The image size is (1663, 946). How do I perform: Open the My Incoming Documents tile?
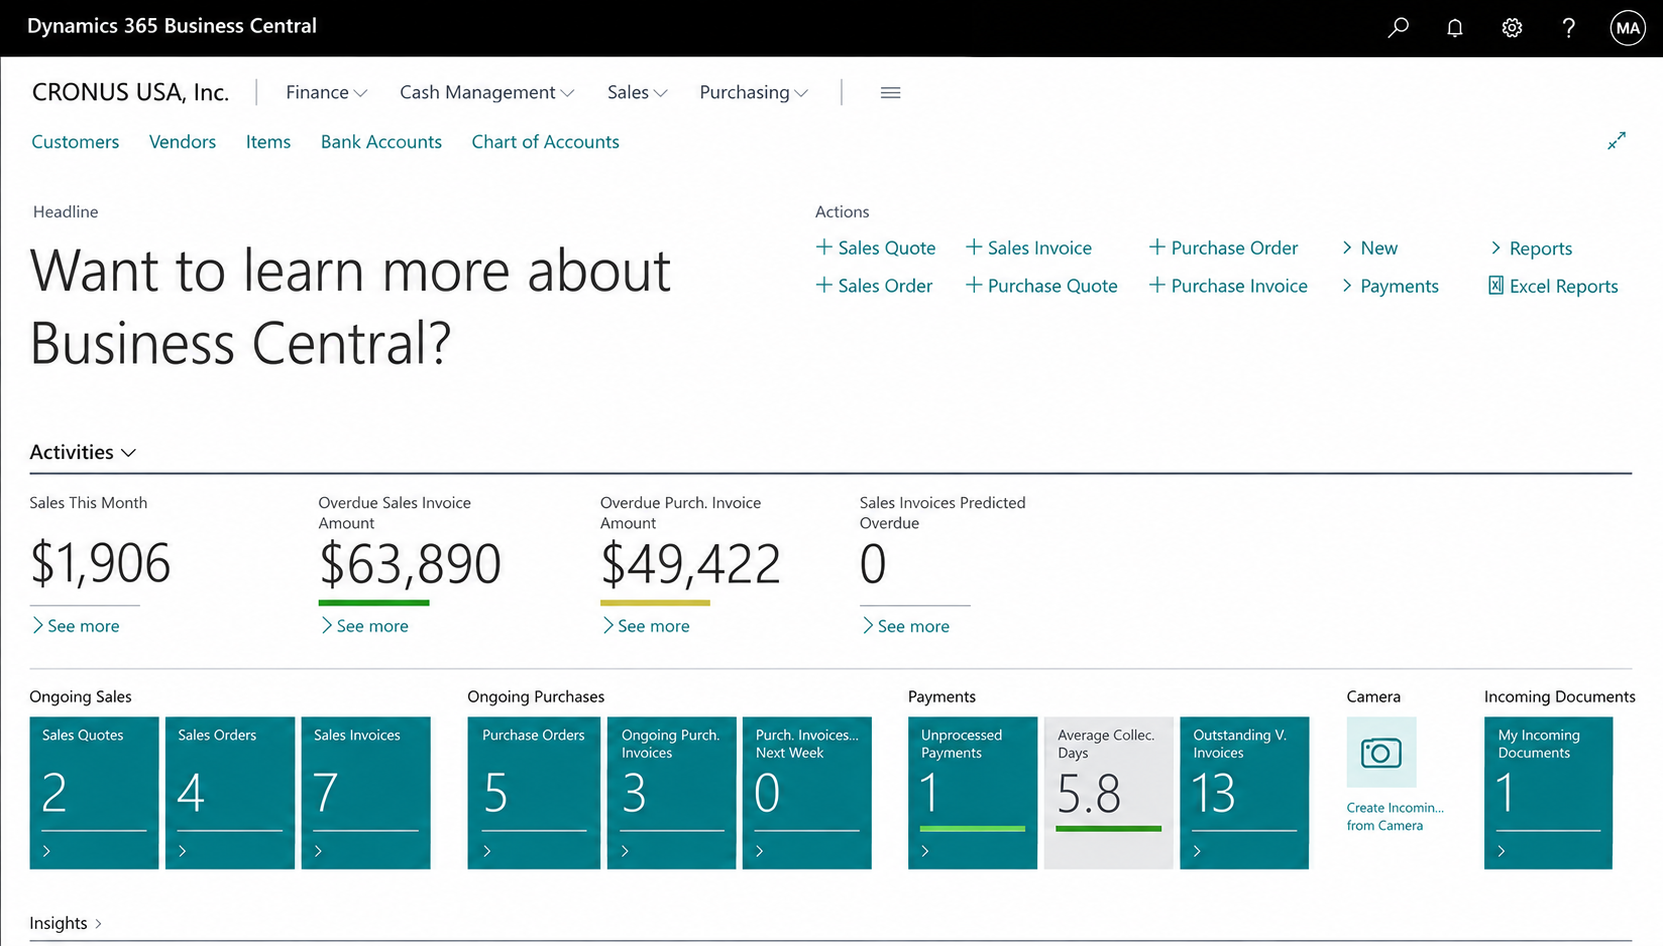pyautogui.click(x=1549, y=792)
